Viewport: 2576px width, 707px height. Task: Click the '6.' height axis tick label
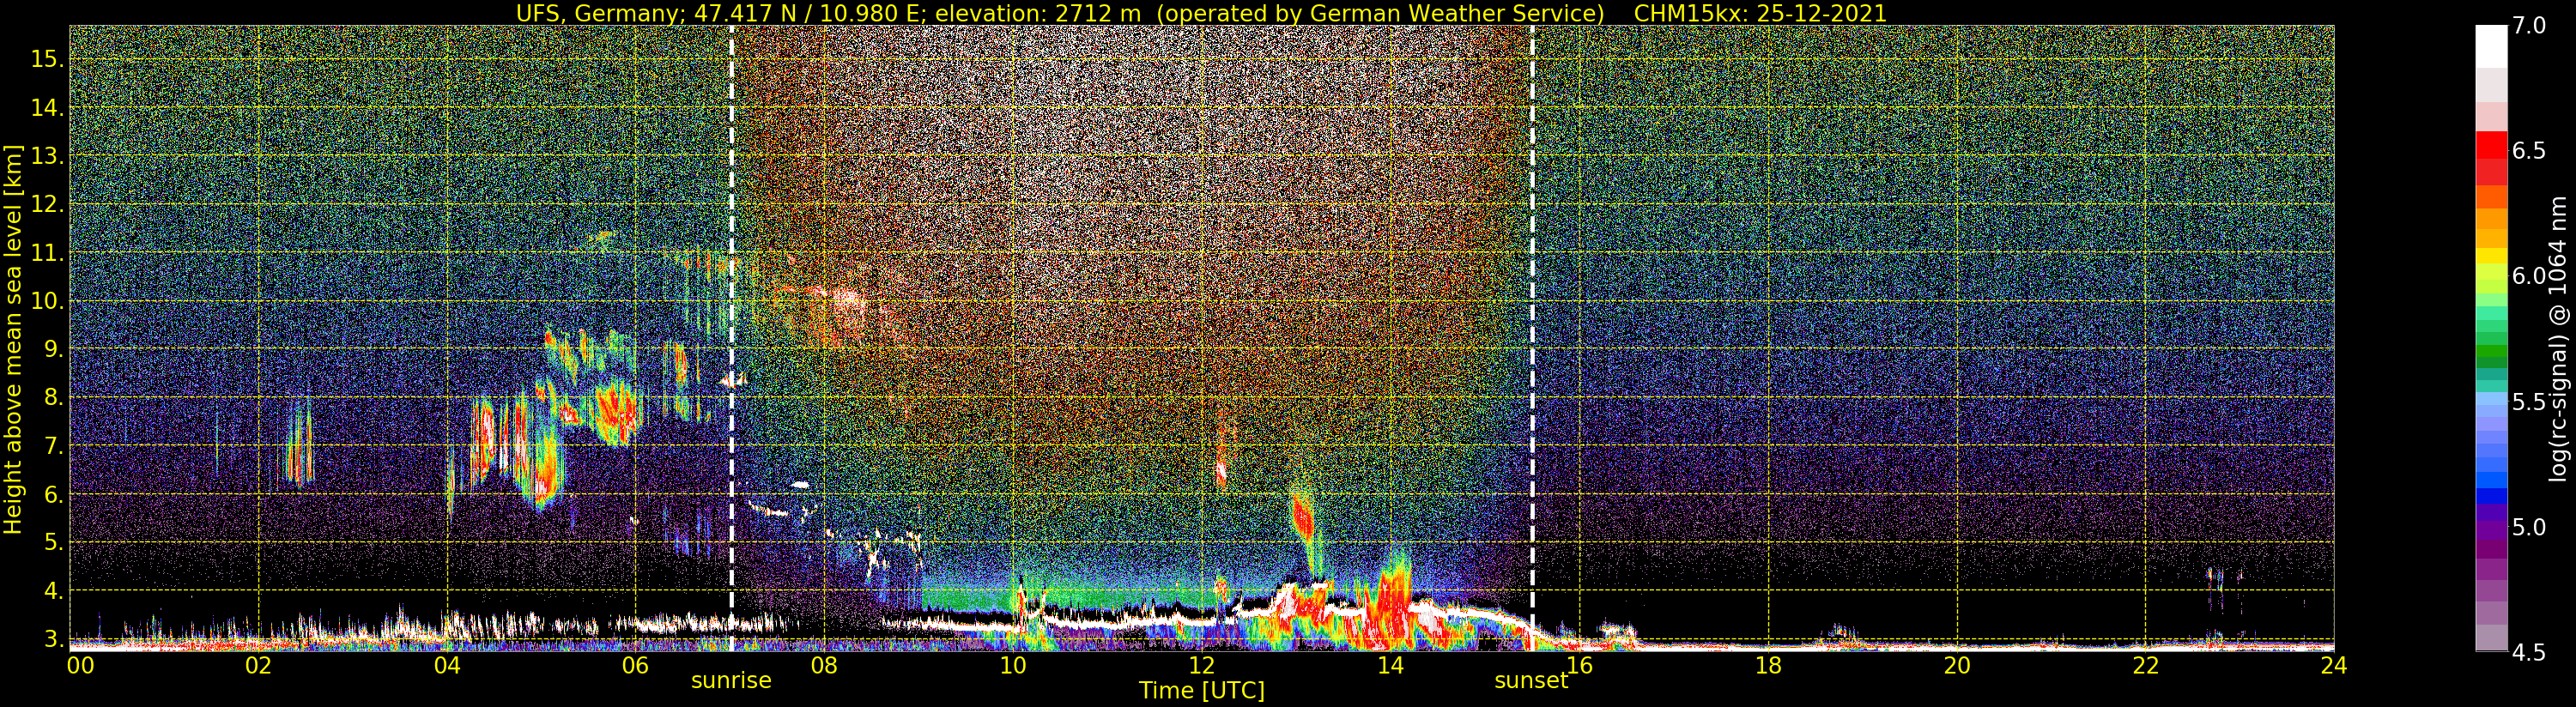[x=53, y=494]
